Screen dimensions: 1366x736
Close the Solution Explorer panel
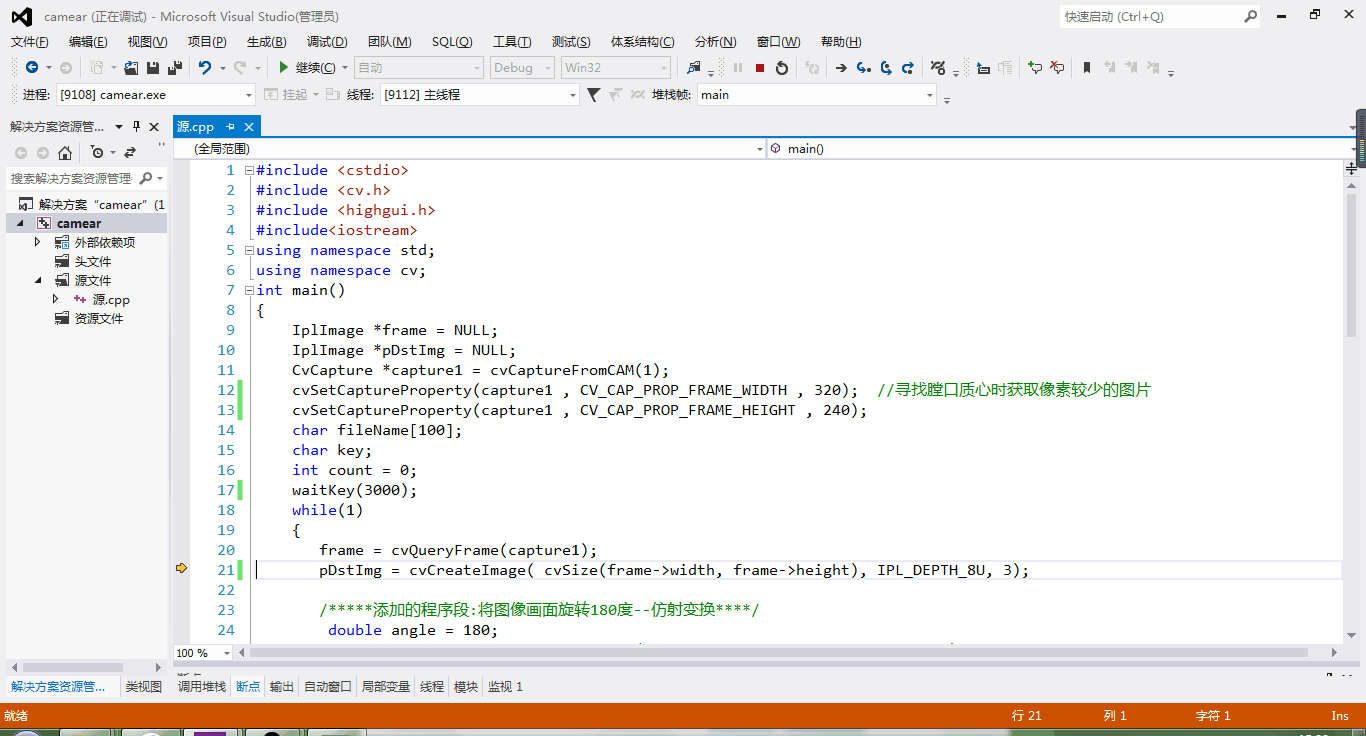click(154, 127)
